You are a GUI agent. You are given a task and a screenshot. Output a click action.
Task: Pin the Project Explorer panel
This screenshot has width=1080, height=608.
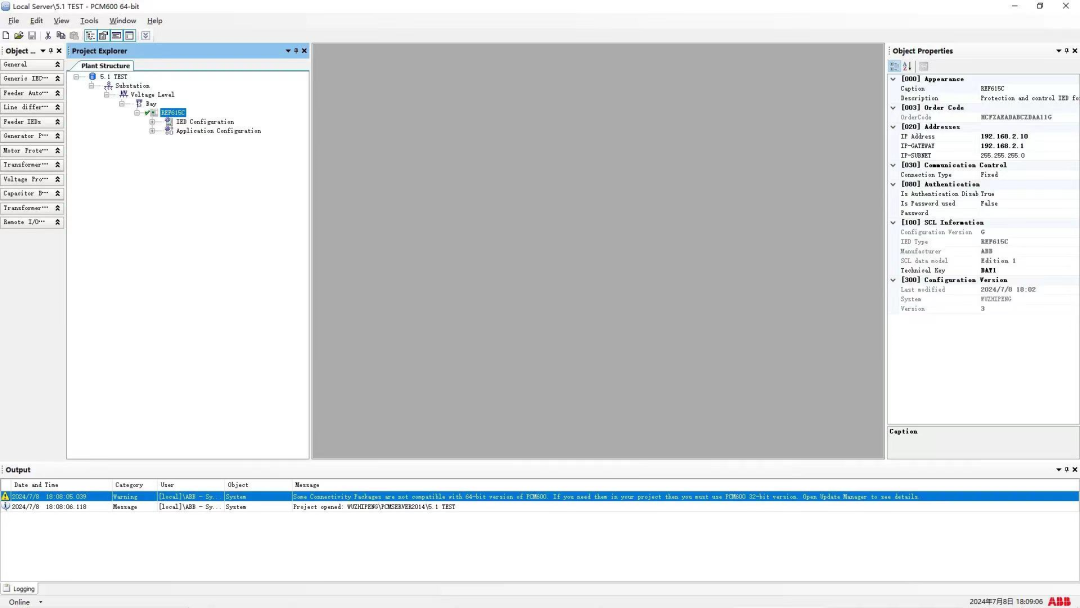[296, 51]
